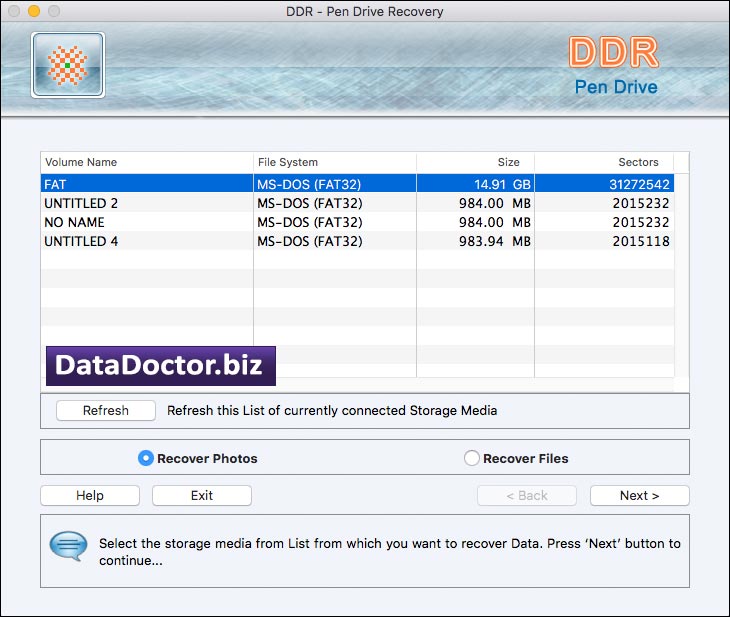Viewport: 730px width, 617px height.
Task: Proceed with the Next button
Action: point(639,495)
